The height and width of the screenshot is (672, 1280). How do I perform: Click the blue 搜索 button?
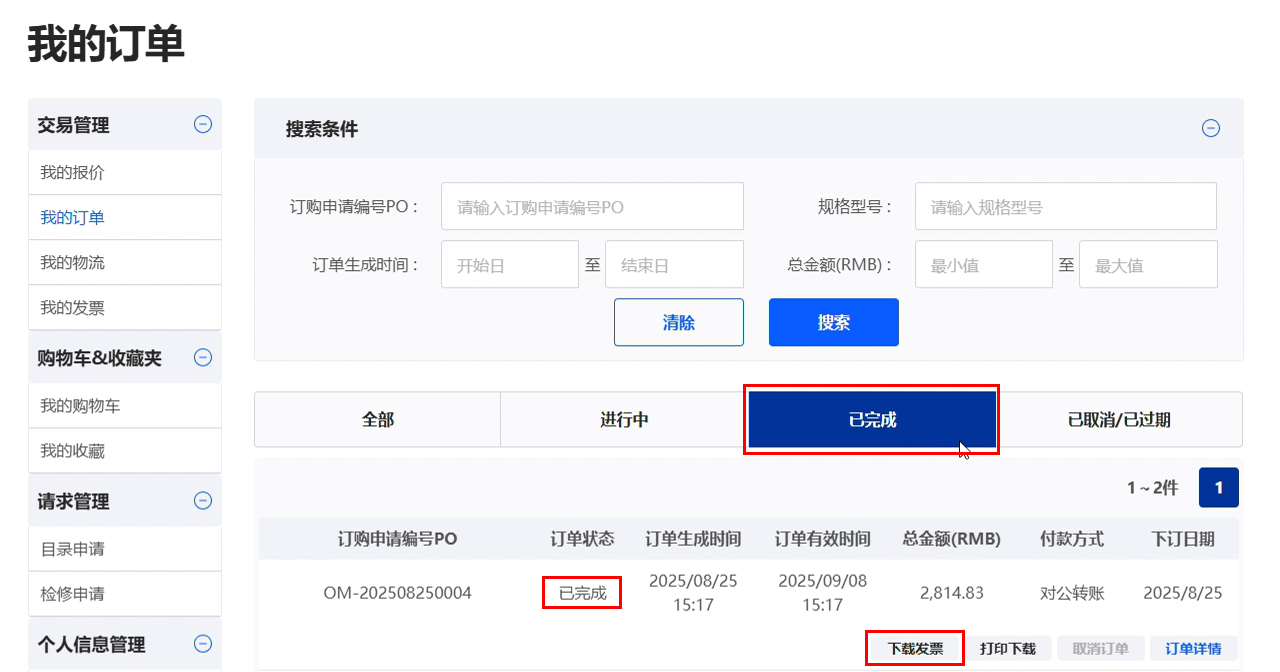(x=833, y=322)
